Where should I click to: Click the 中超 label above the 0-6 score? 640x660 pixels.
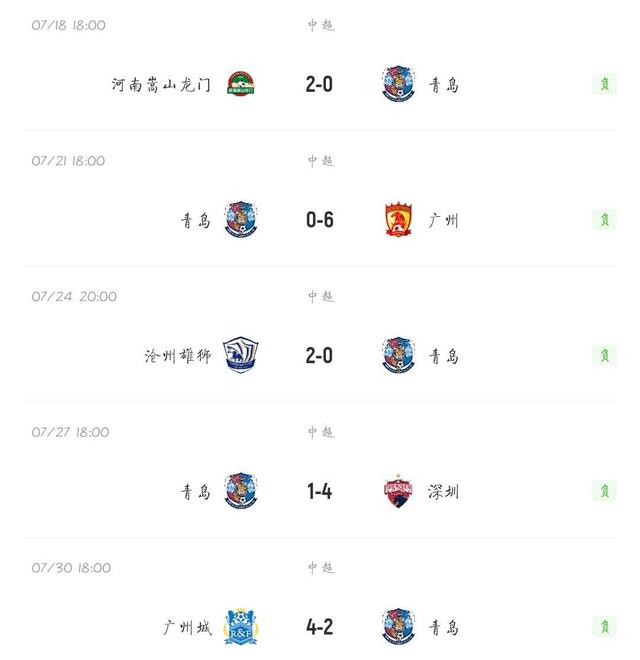pos(320,161)
